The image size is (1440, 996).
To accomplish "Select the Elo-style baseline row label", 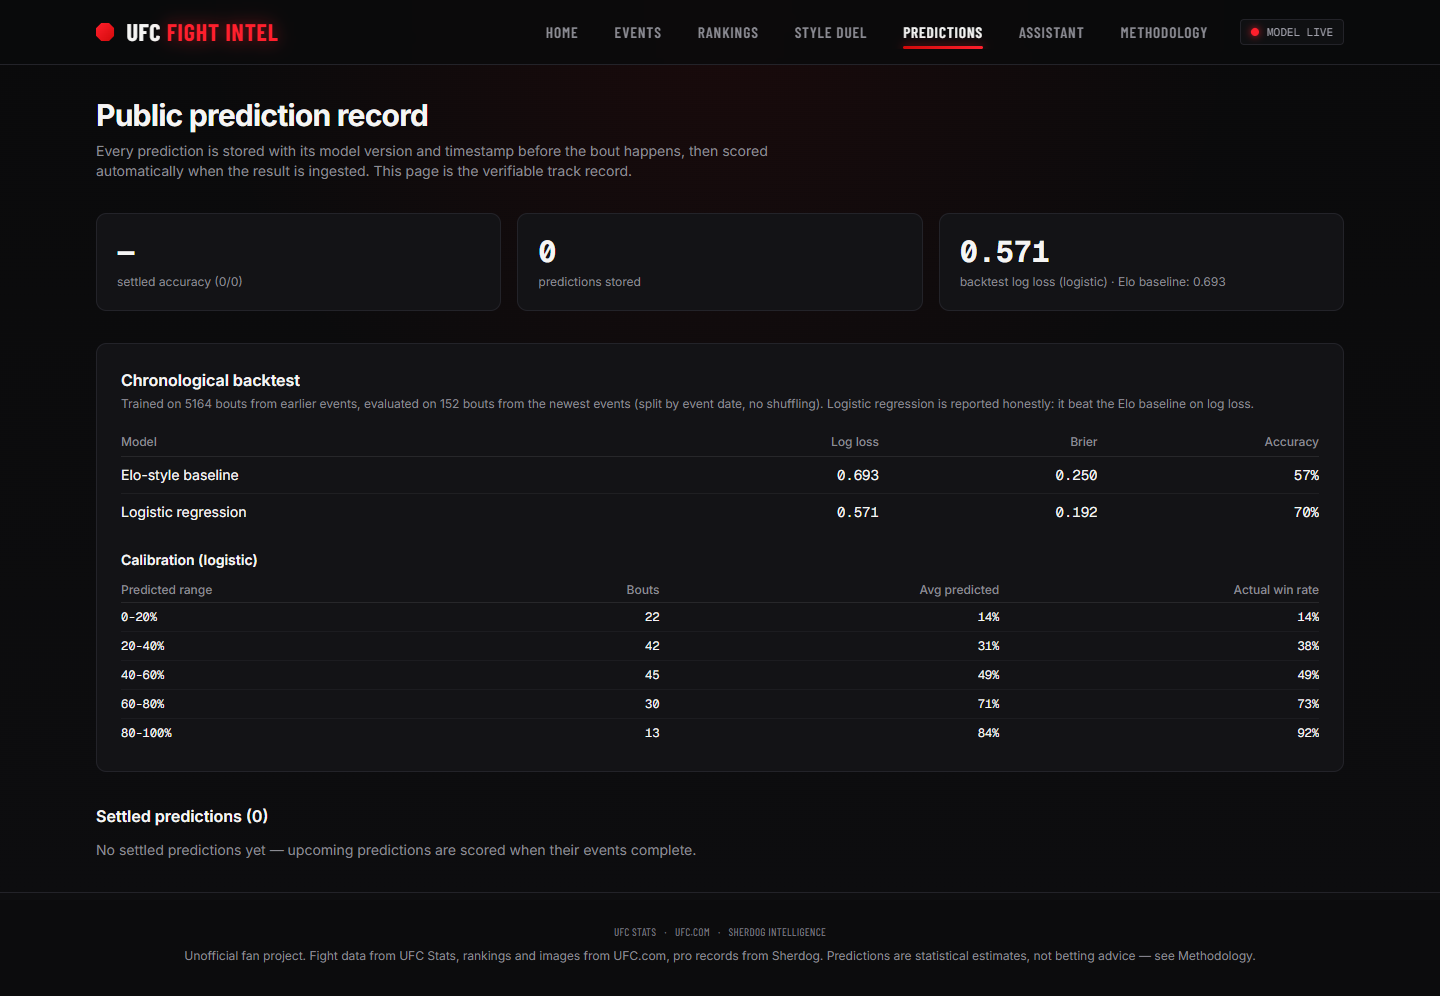I will pos(180,475).
